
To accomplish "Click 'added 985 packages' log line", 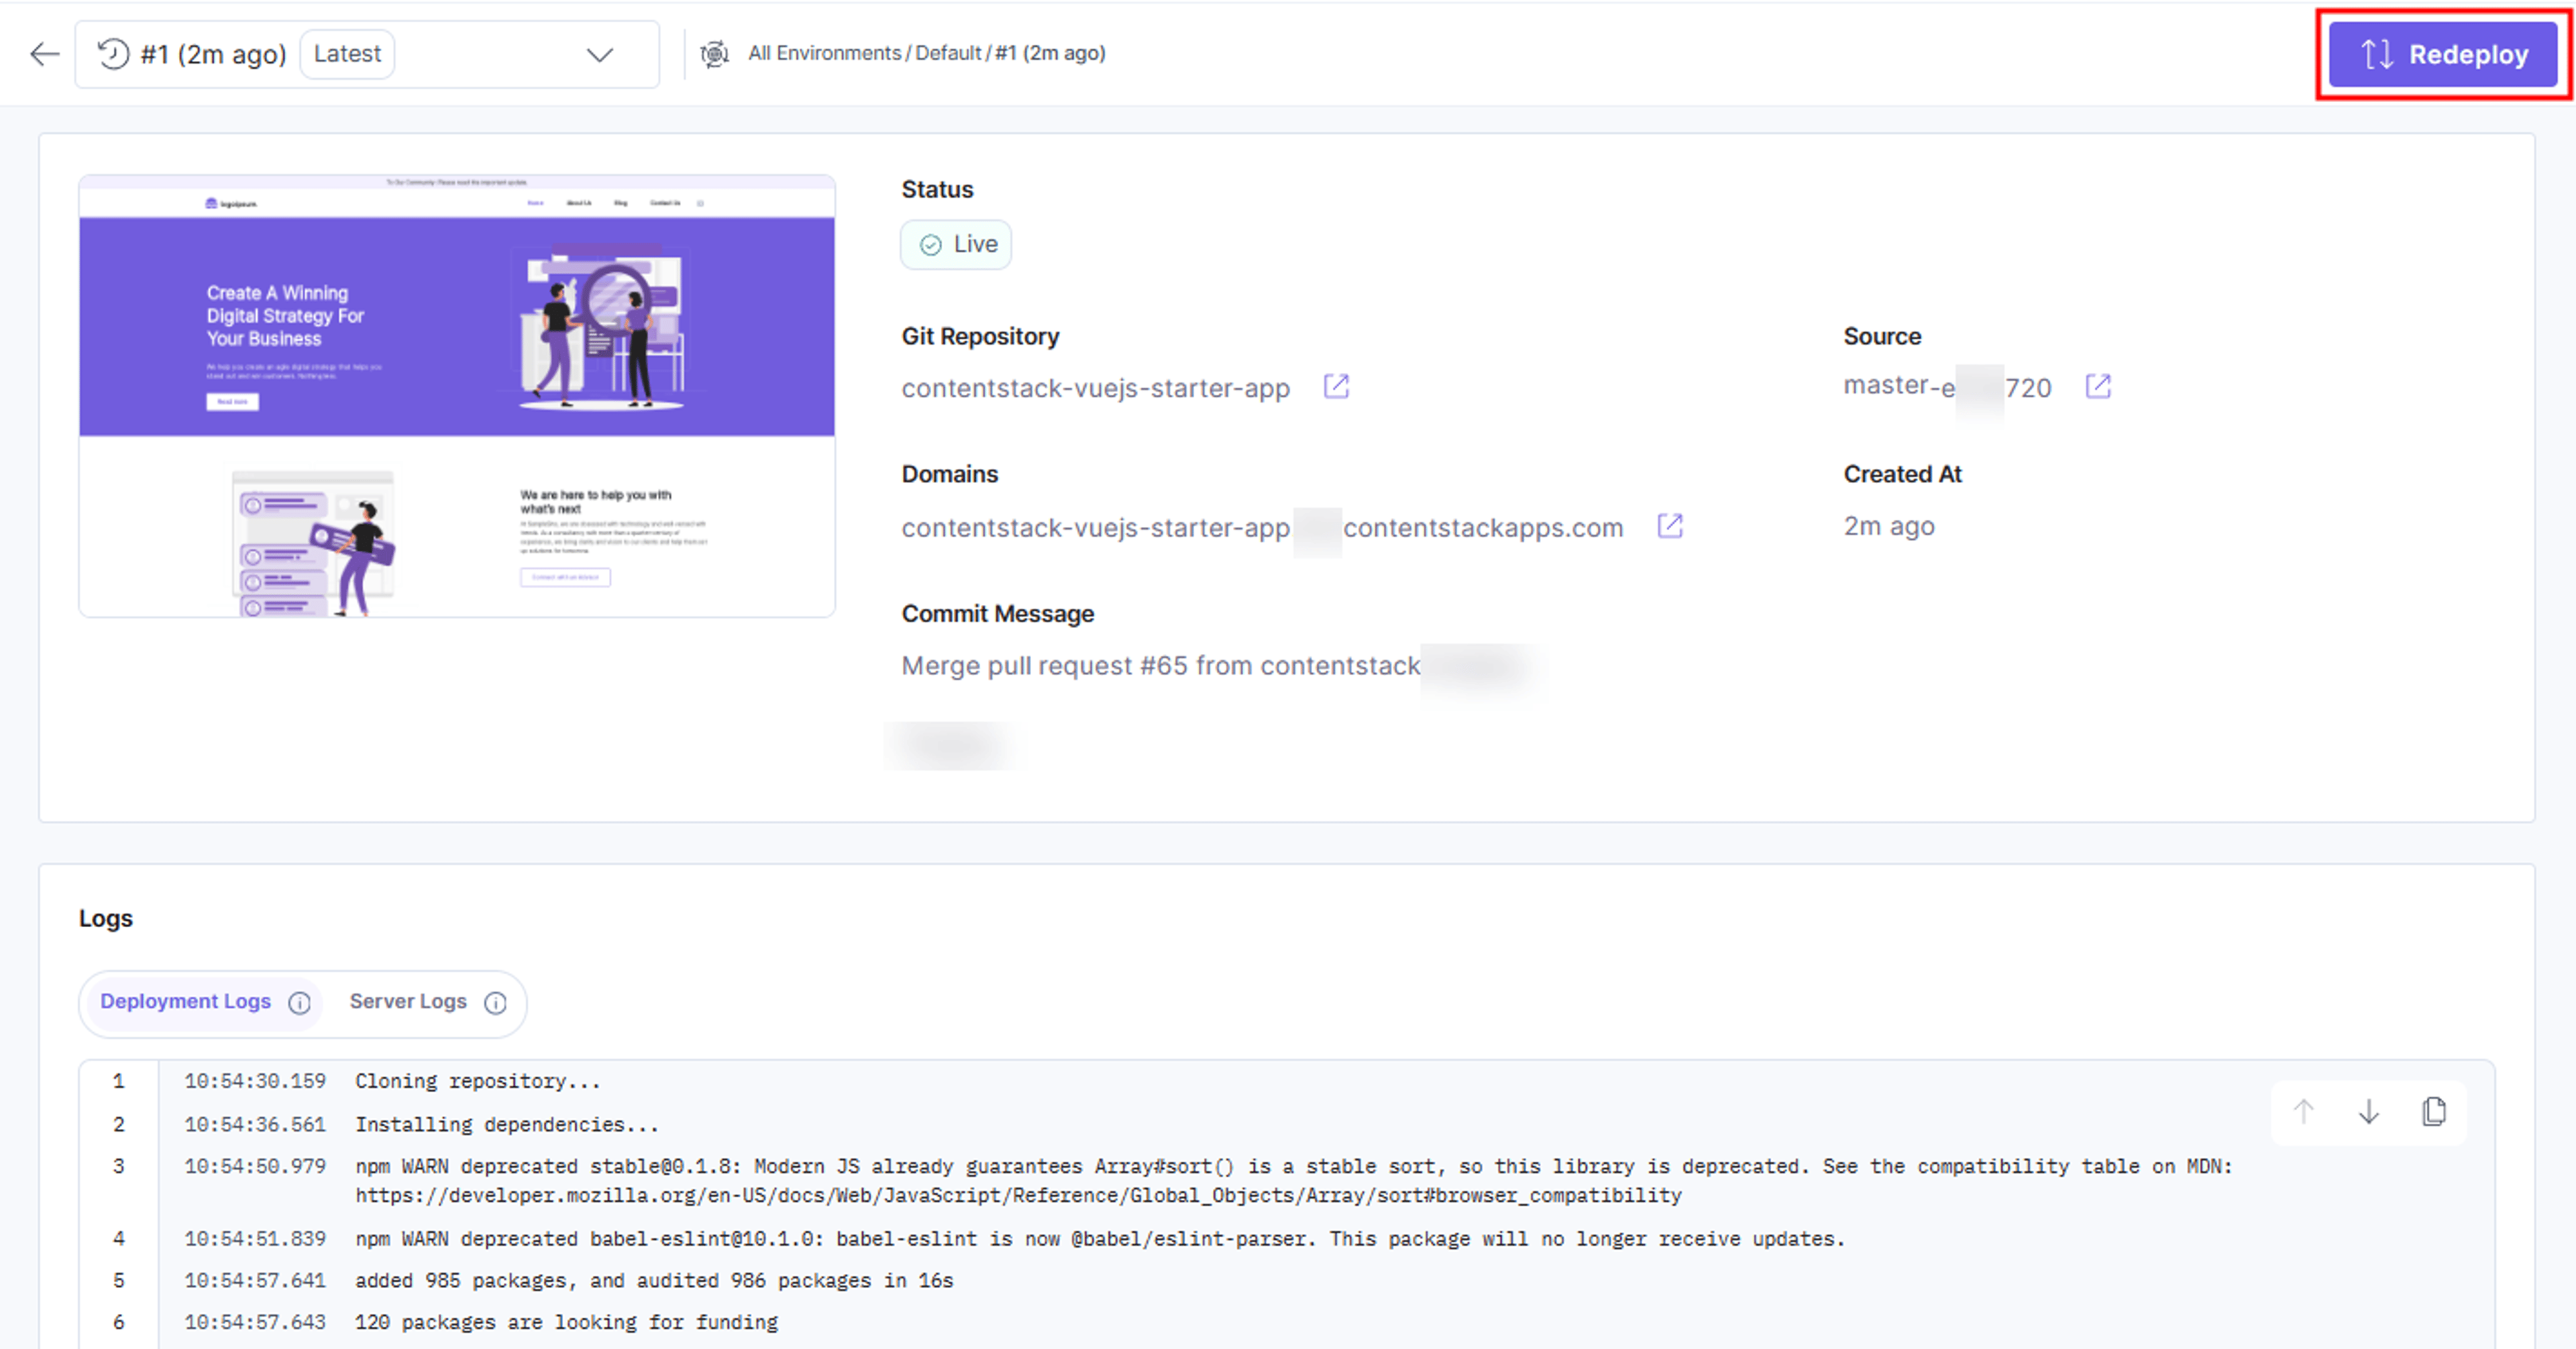I will [654, 1281].
